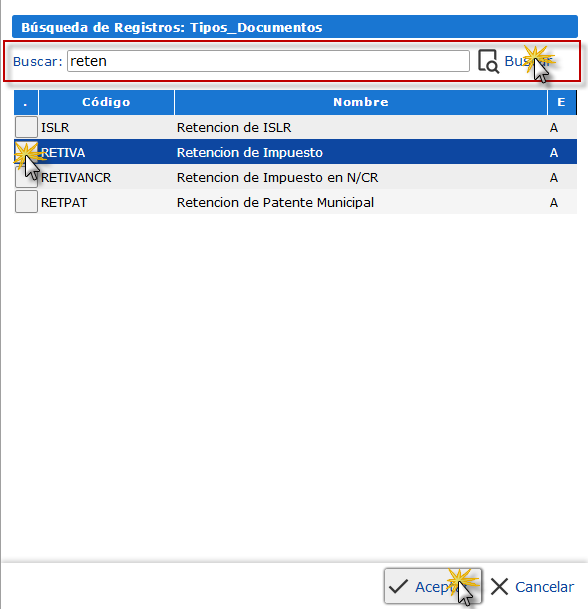Viewport: 588px width, 609px height.
Task: Select the Retencion de Patente Municipal row
Action: (295, 202)
